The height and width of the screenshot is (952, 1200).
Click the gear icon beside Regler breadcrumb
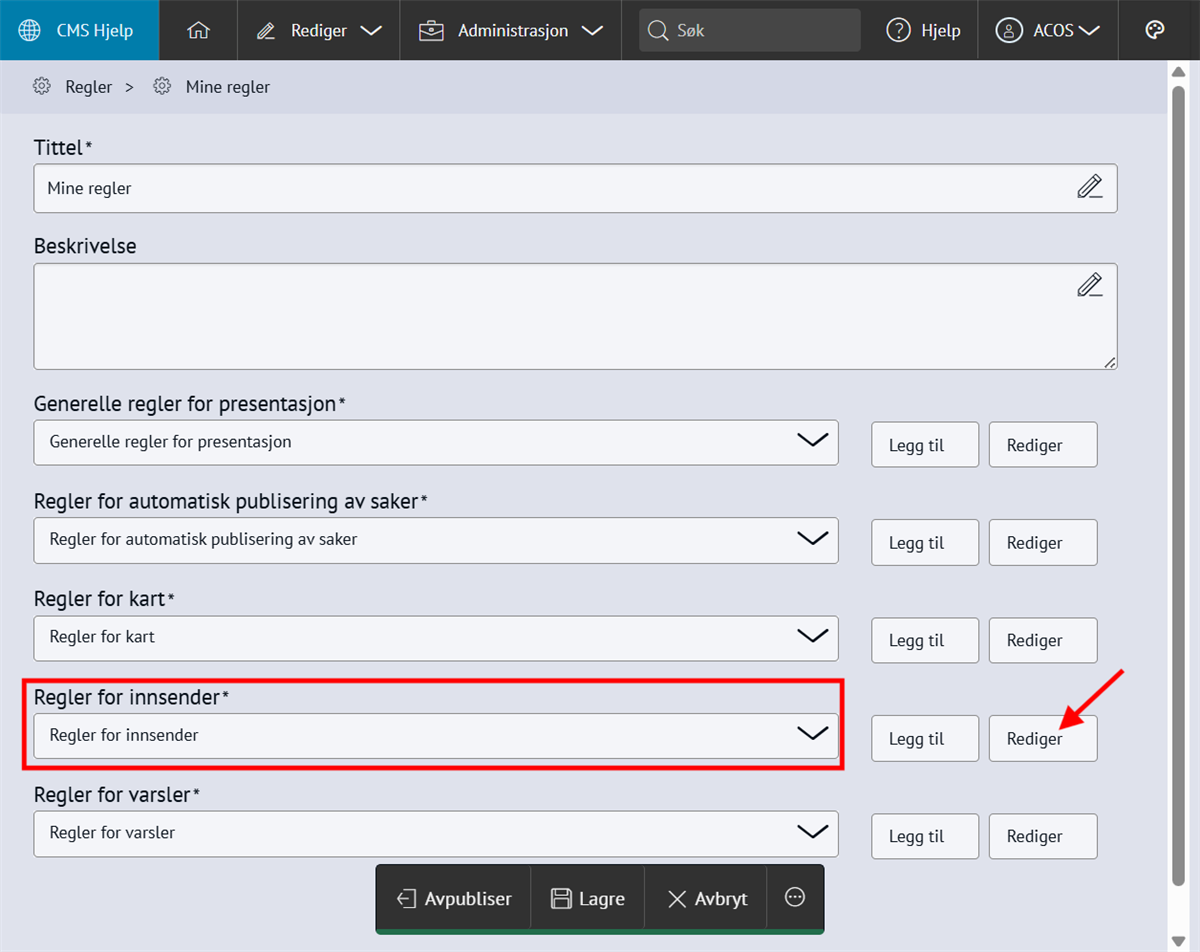41,87
